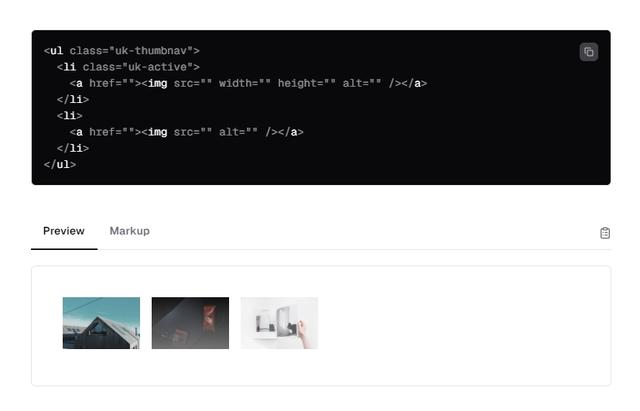Copy the code block with the copy icon

pyautogui.click(x=589, y=52)
